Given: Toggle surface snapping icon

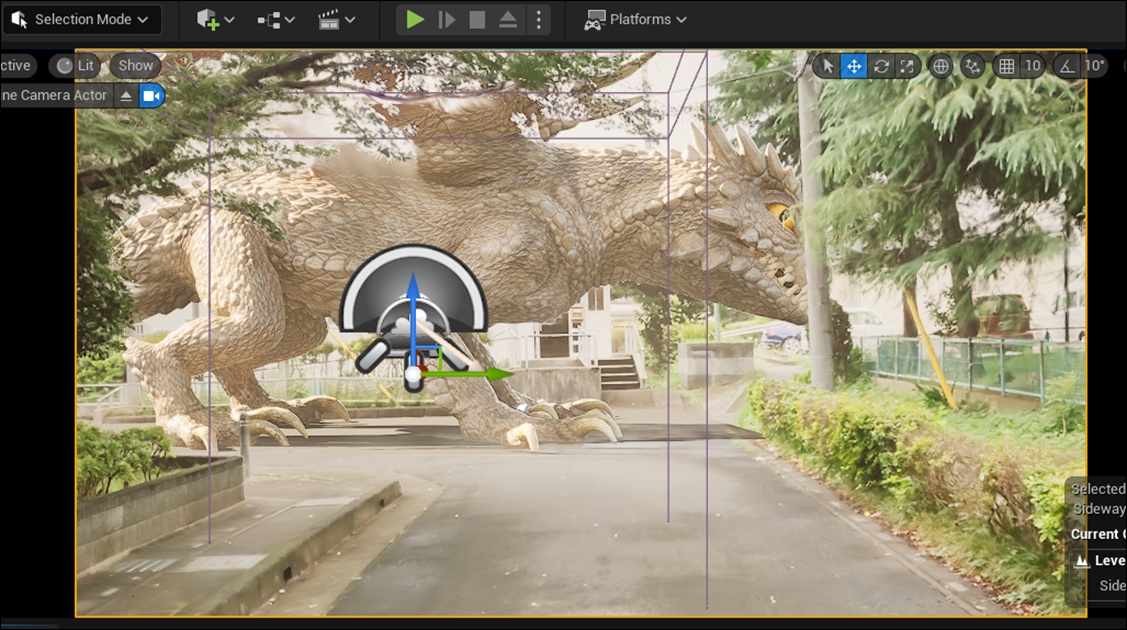Looking at the screenshot, I should [972, 66].
